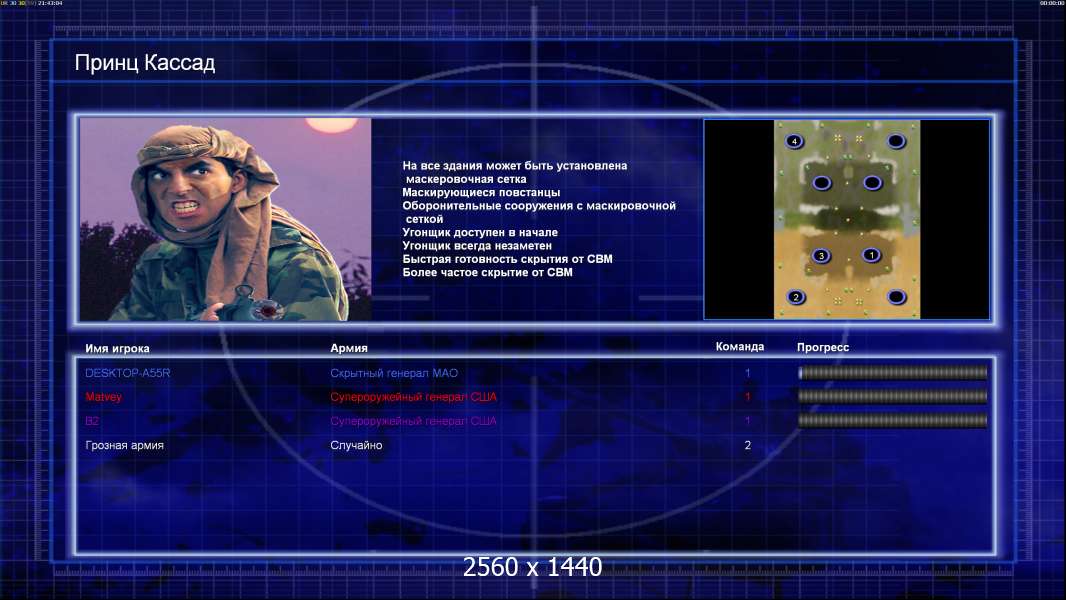Select player Matvey in the list

tap(103, 397)
